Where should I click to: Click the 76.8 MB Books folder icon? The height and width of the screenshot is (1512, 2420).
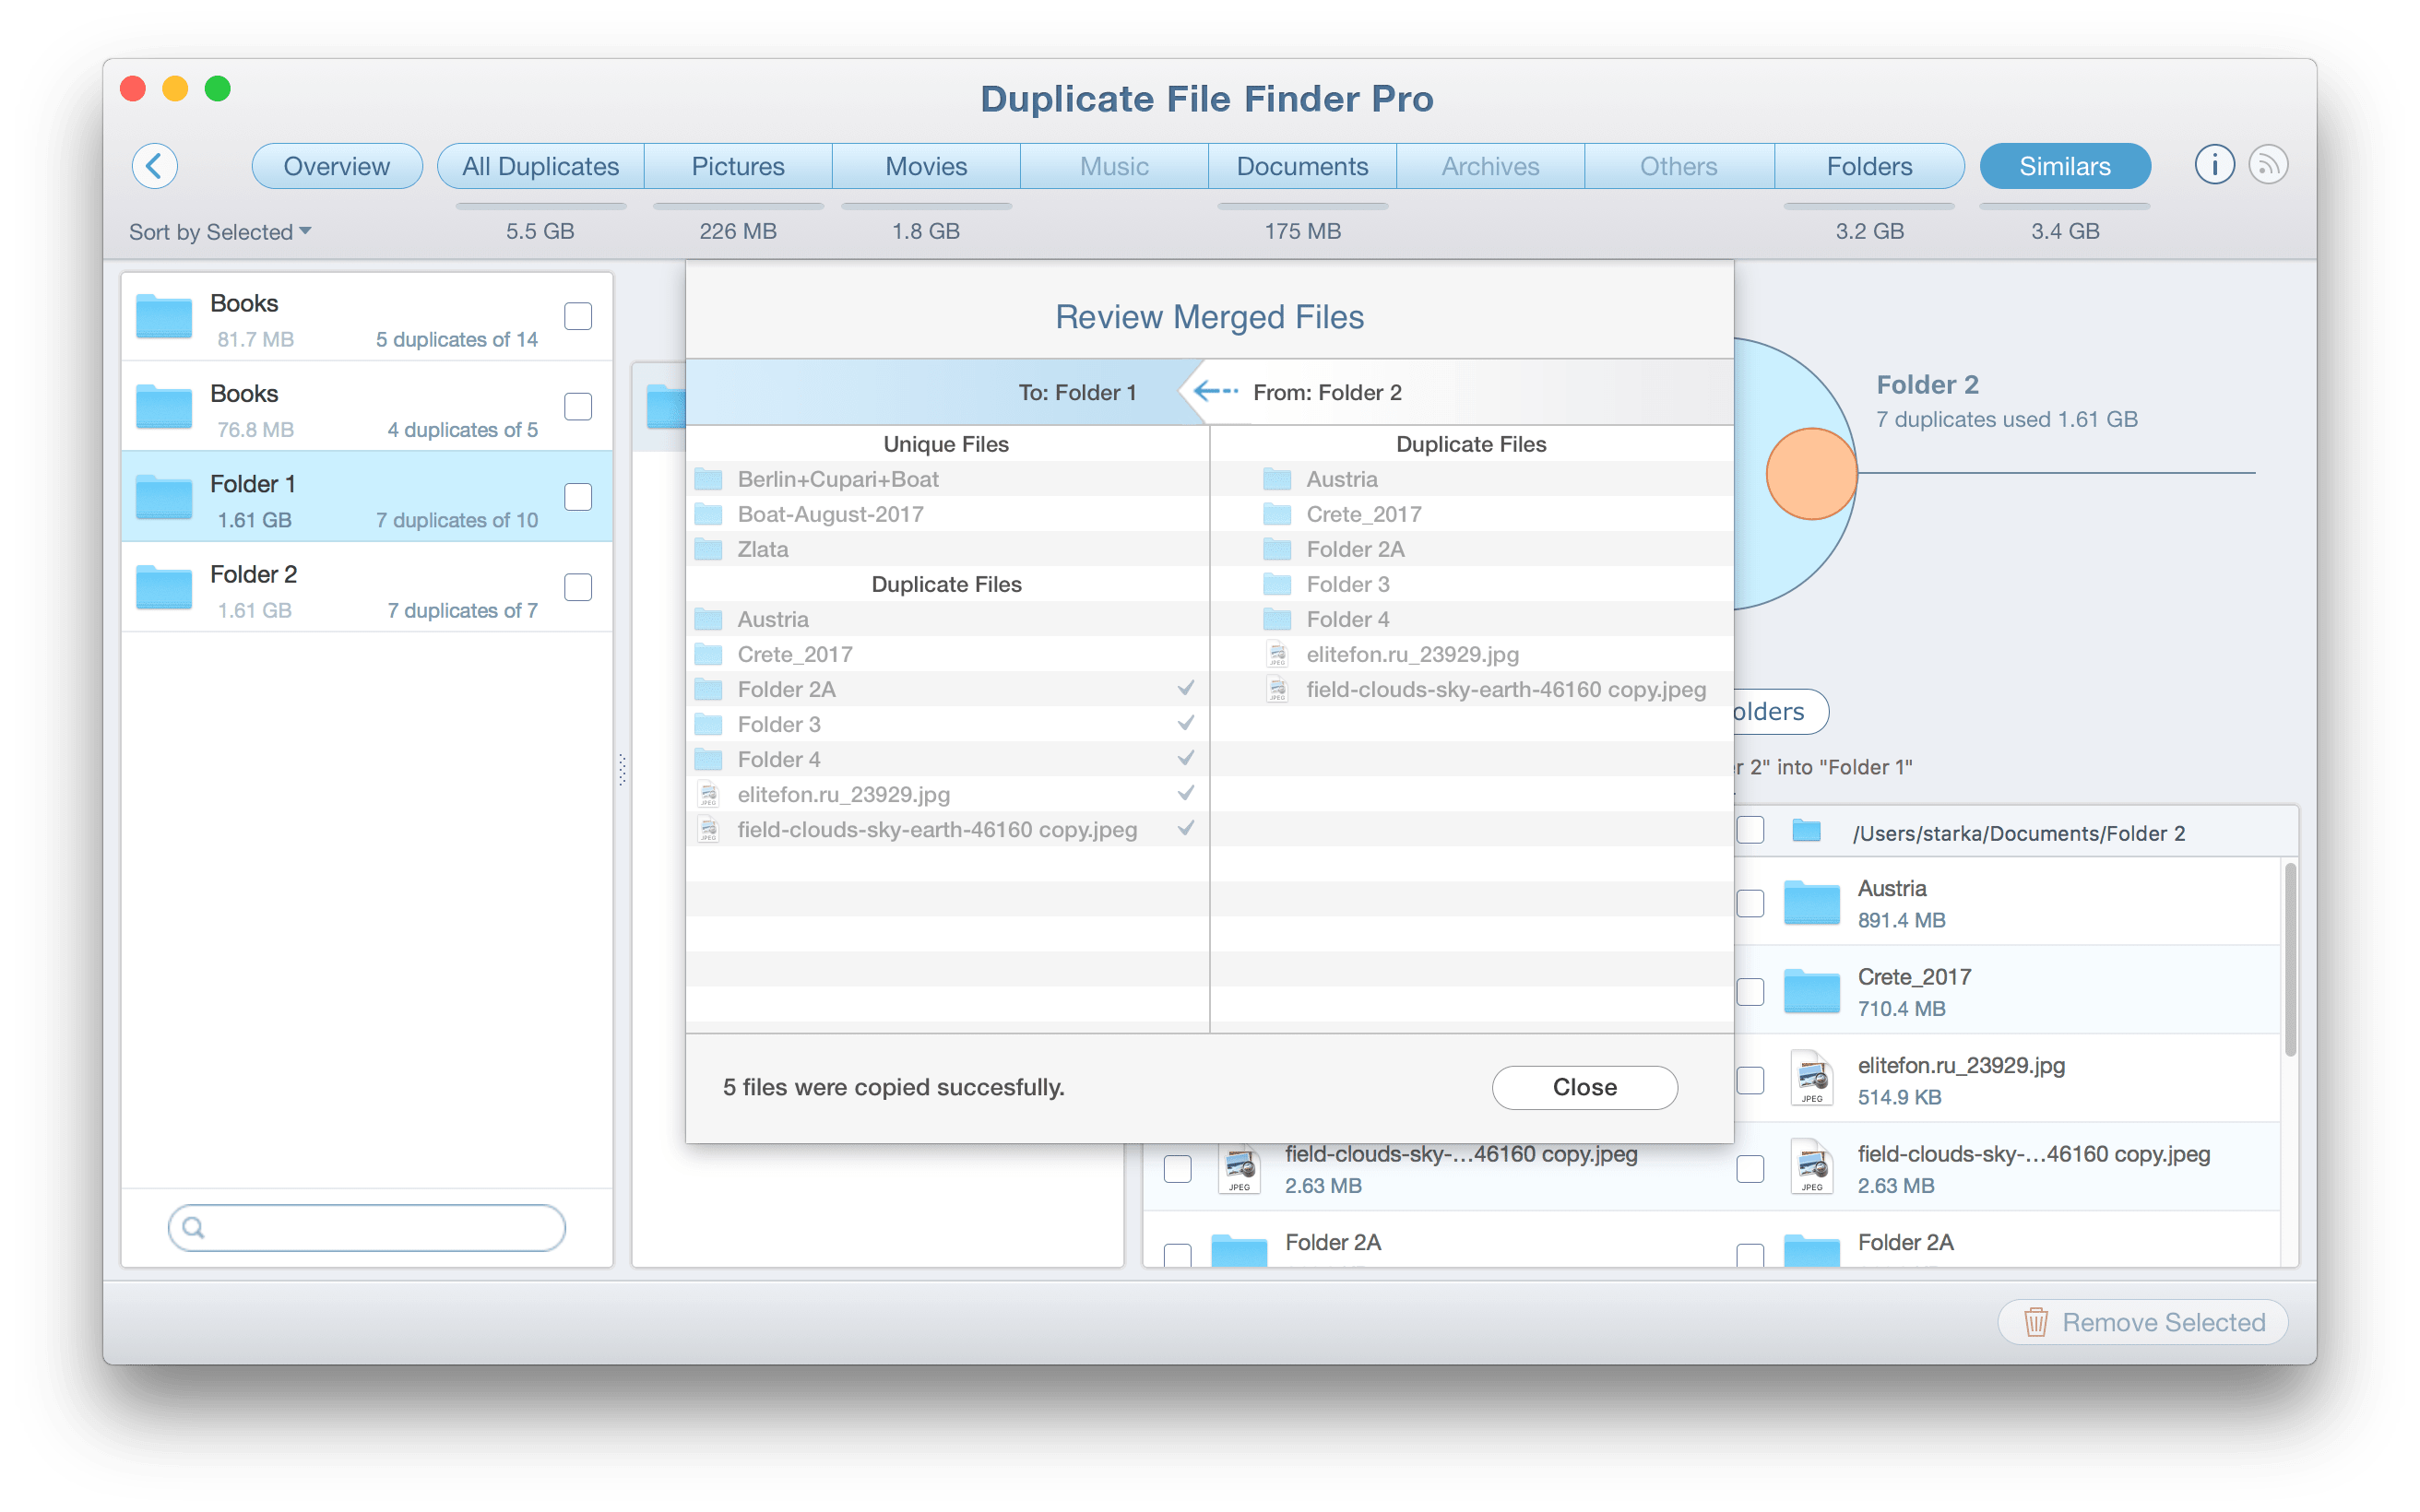163,406
